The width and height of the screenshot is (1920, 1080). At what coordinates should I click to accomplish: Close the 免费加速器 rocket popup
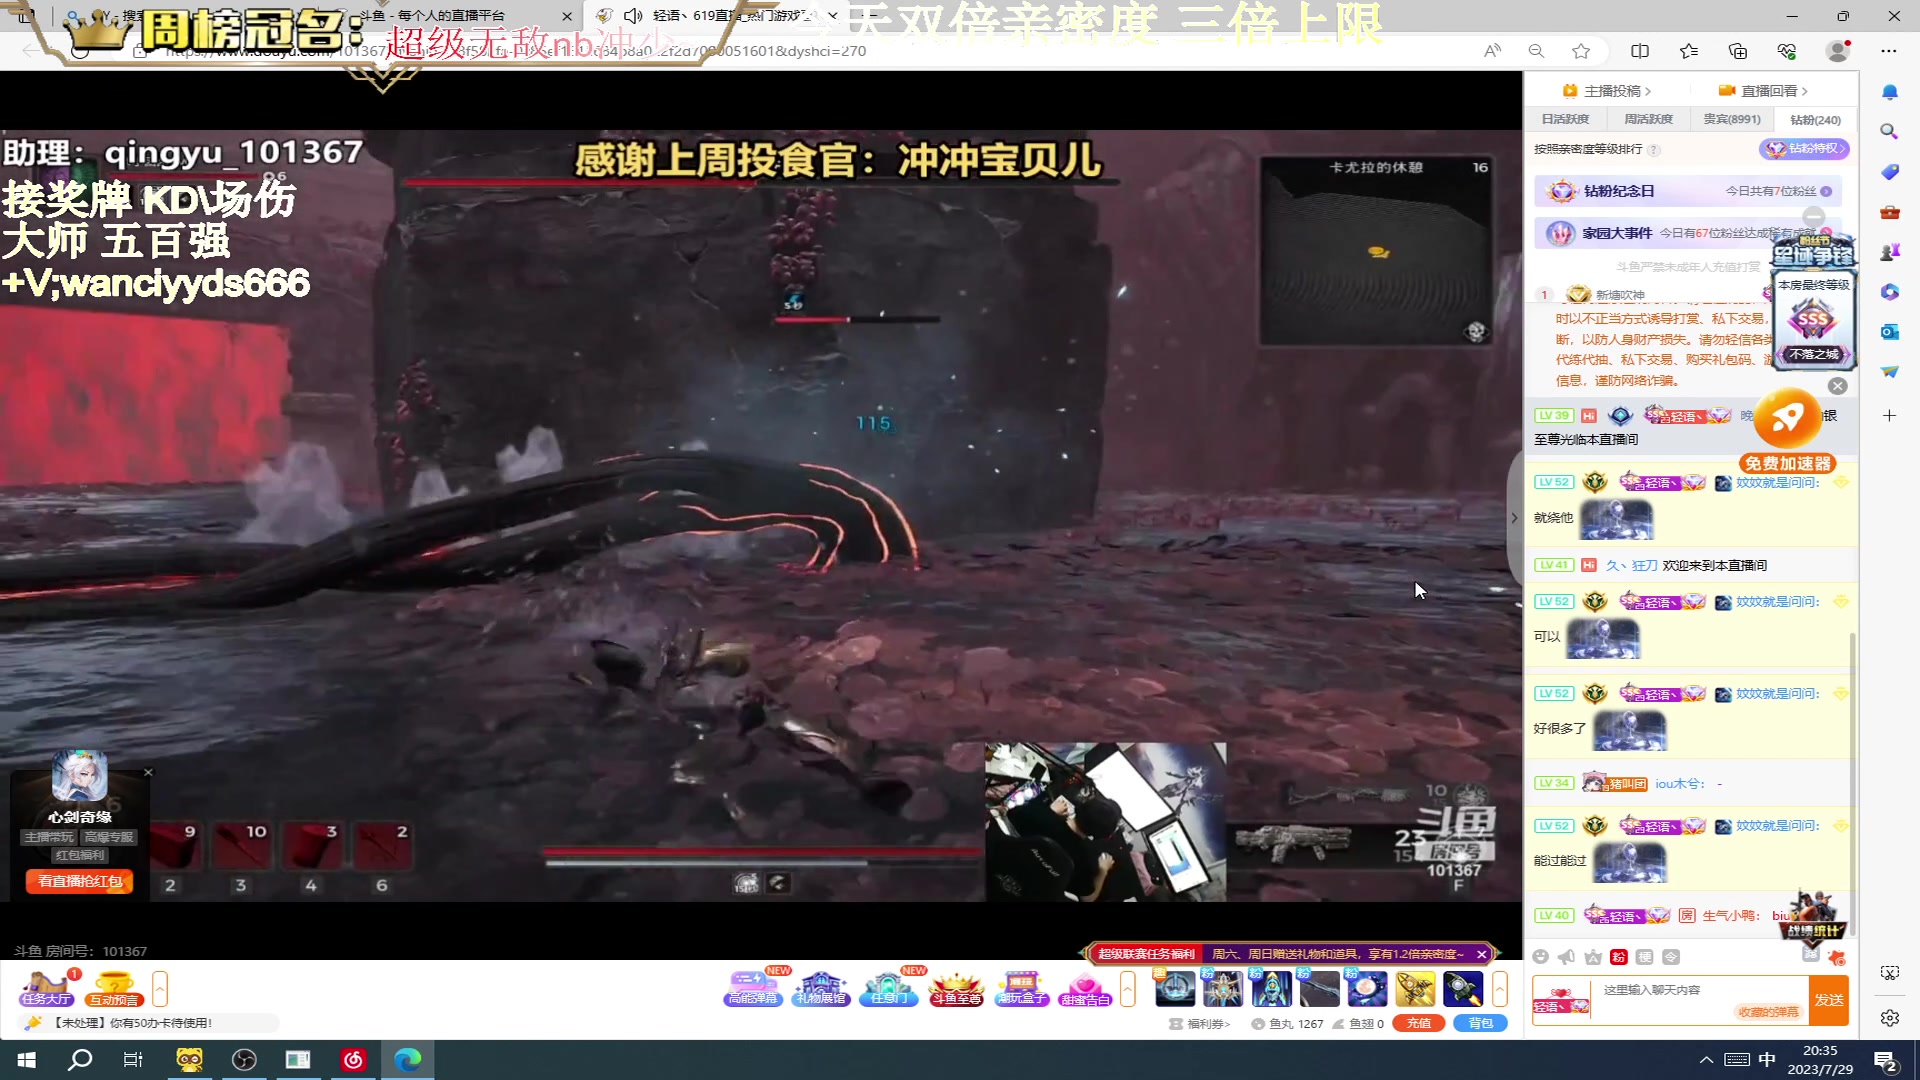pos(1838,386)
